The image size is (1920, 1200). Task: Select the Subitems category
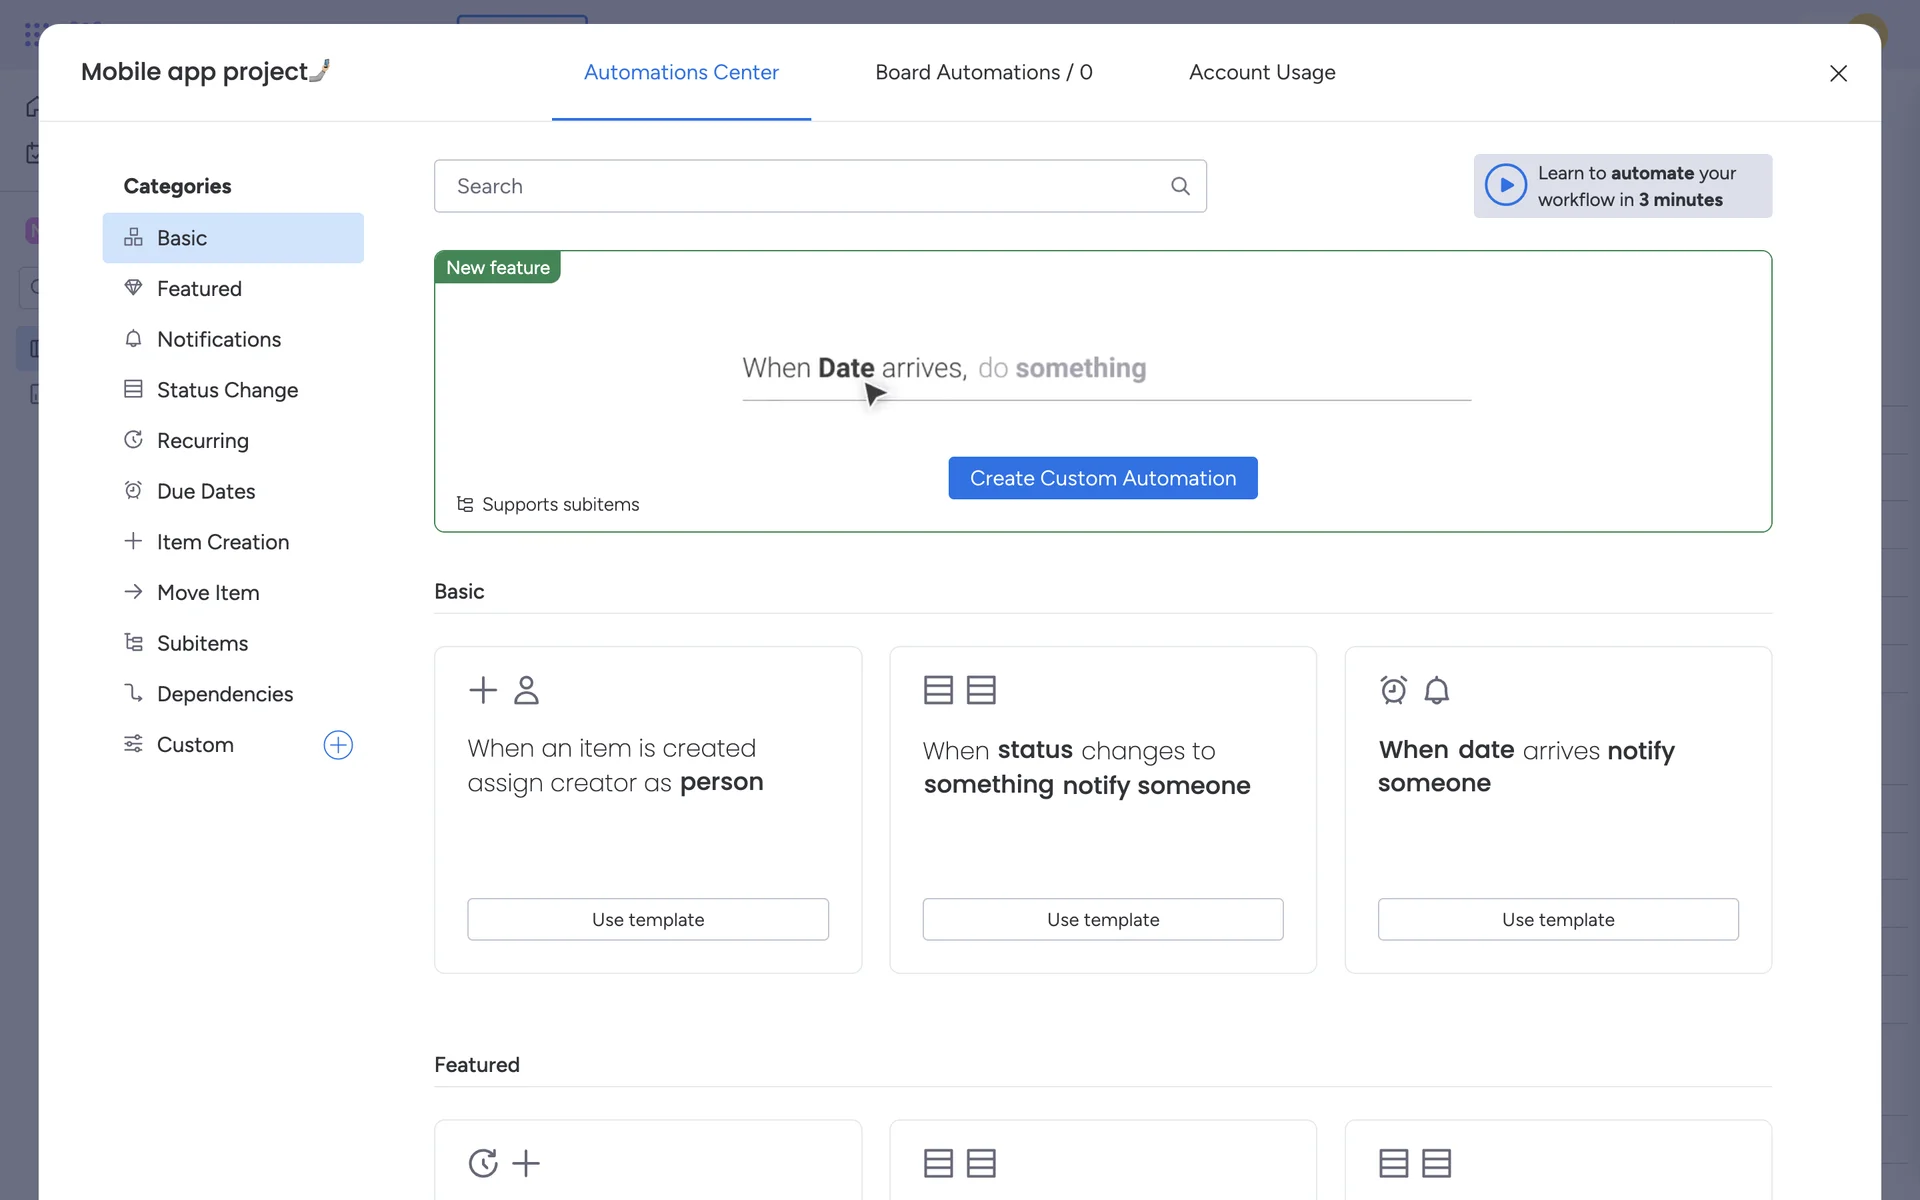pyautogui.click(x=202, y=644)
